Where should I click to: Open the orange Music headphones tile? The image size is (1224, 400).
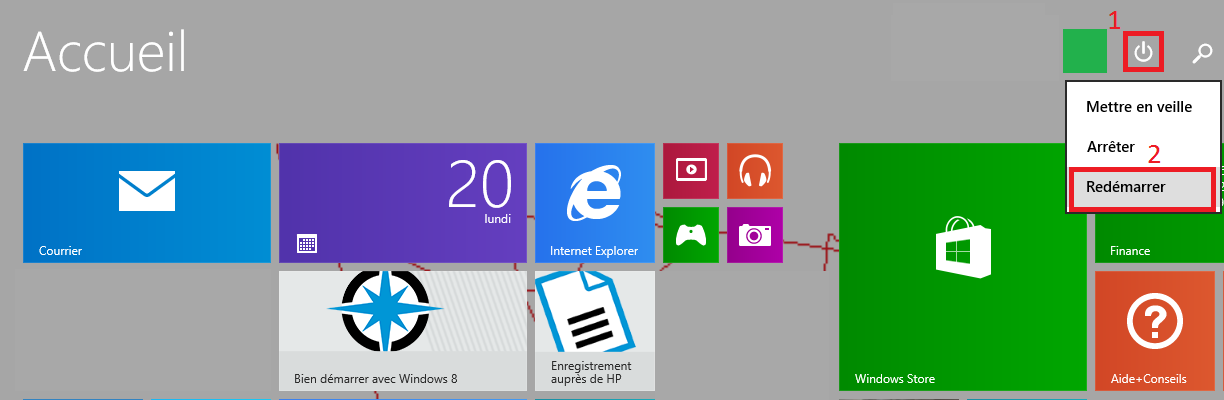click(755, 171)
